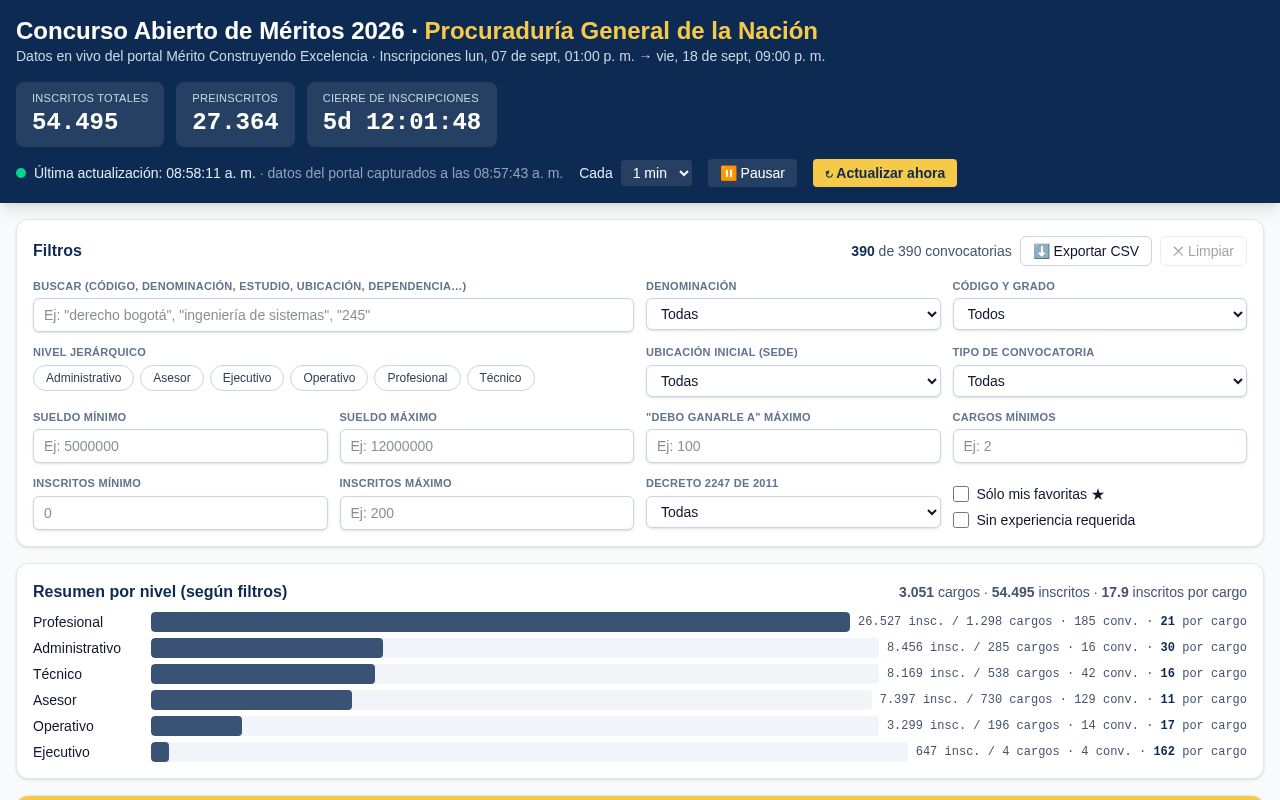Toggle the Ejecutivo level chip
Screen dimensions: 1280x800
pos(247,378)
